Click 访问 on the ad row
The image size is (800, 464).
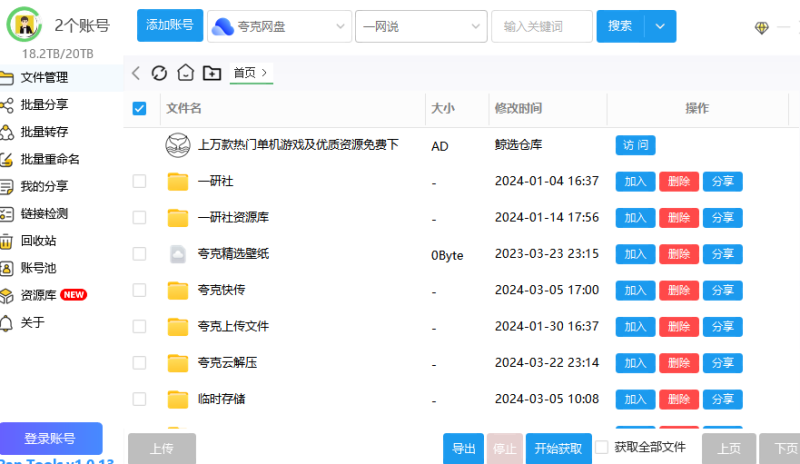point(635,145)
